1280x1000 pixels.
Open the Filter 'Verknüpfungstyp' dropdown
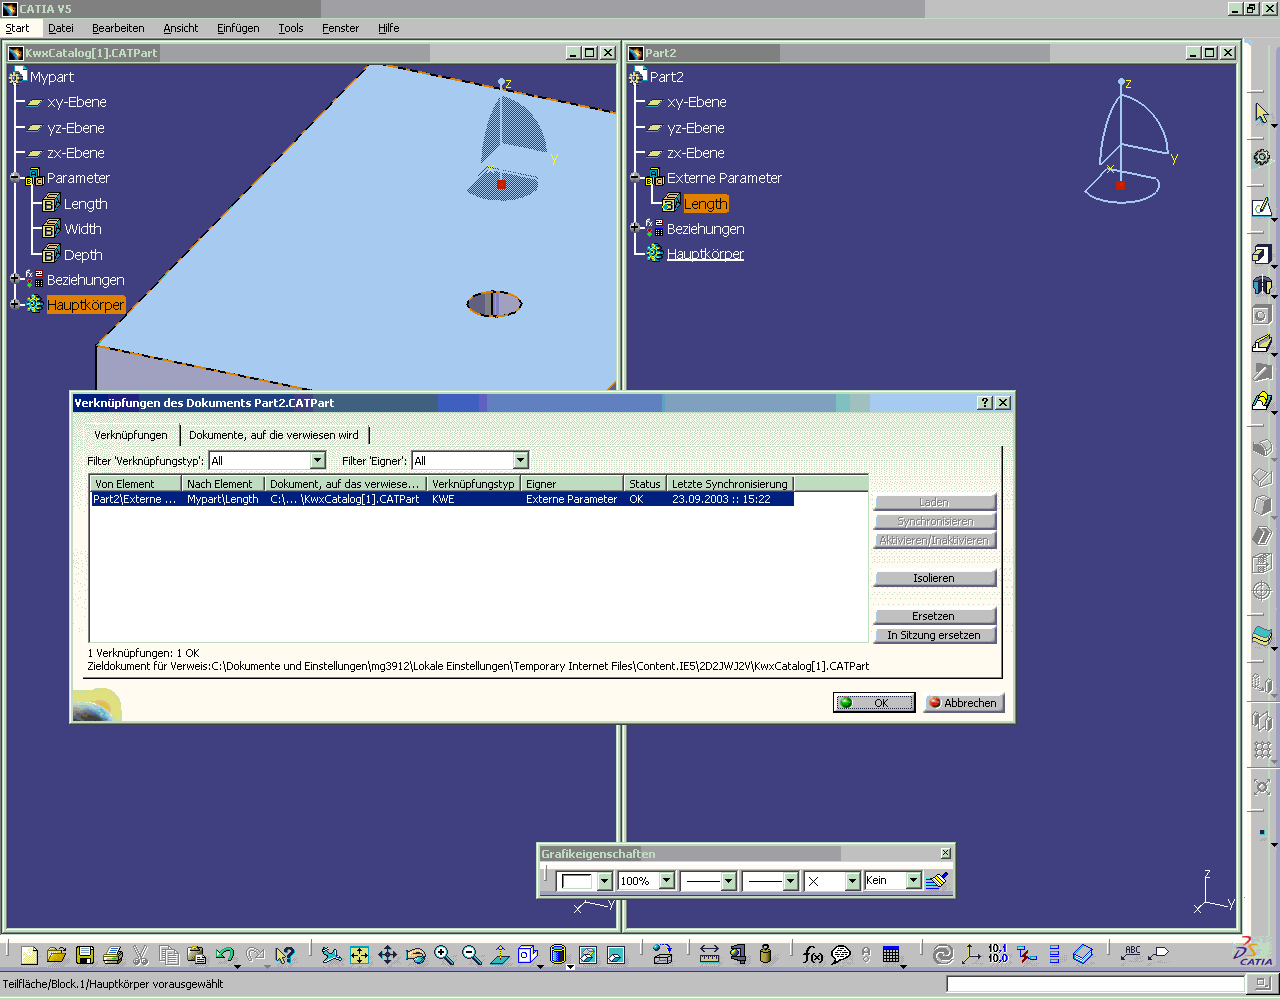click(x=318, y=460)
